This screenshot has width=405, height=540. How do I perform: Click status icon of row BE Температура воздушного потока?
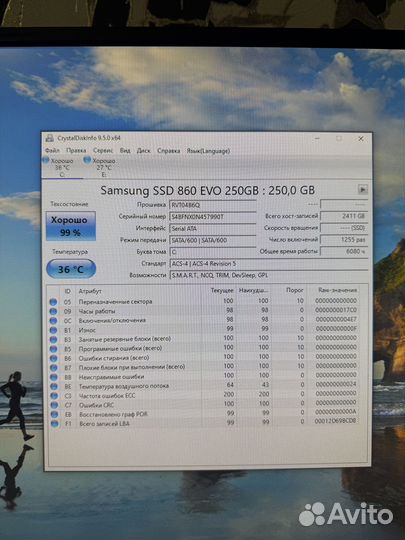(54, 386)
